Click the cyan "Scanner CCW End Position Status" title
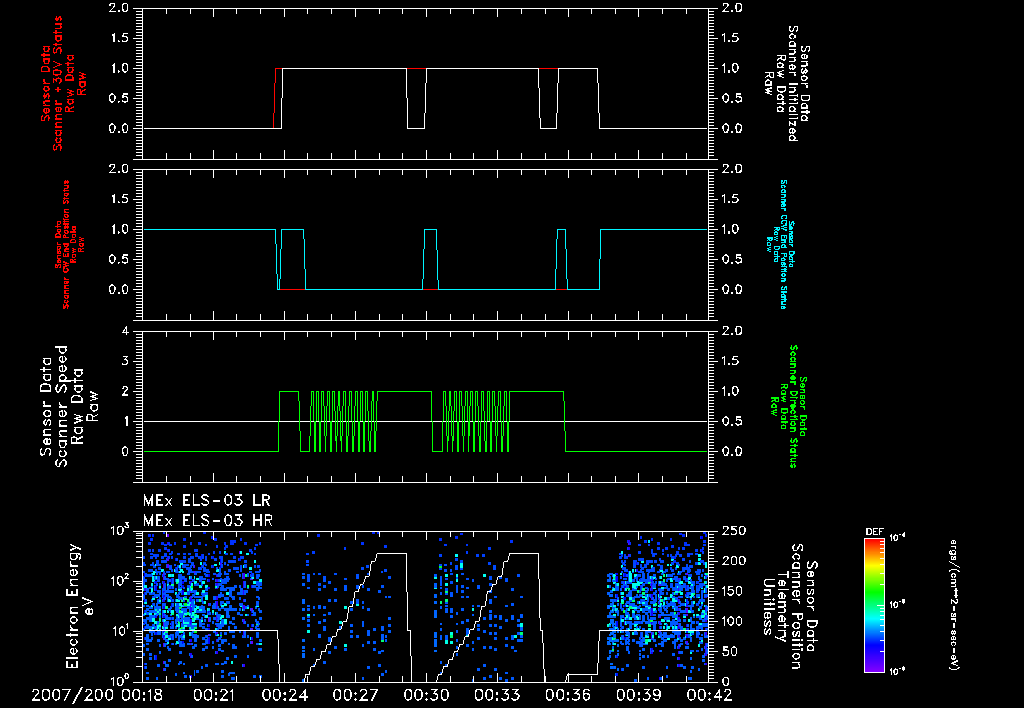The width and height of the screenshot is (1024, 708). 781,245
